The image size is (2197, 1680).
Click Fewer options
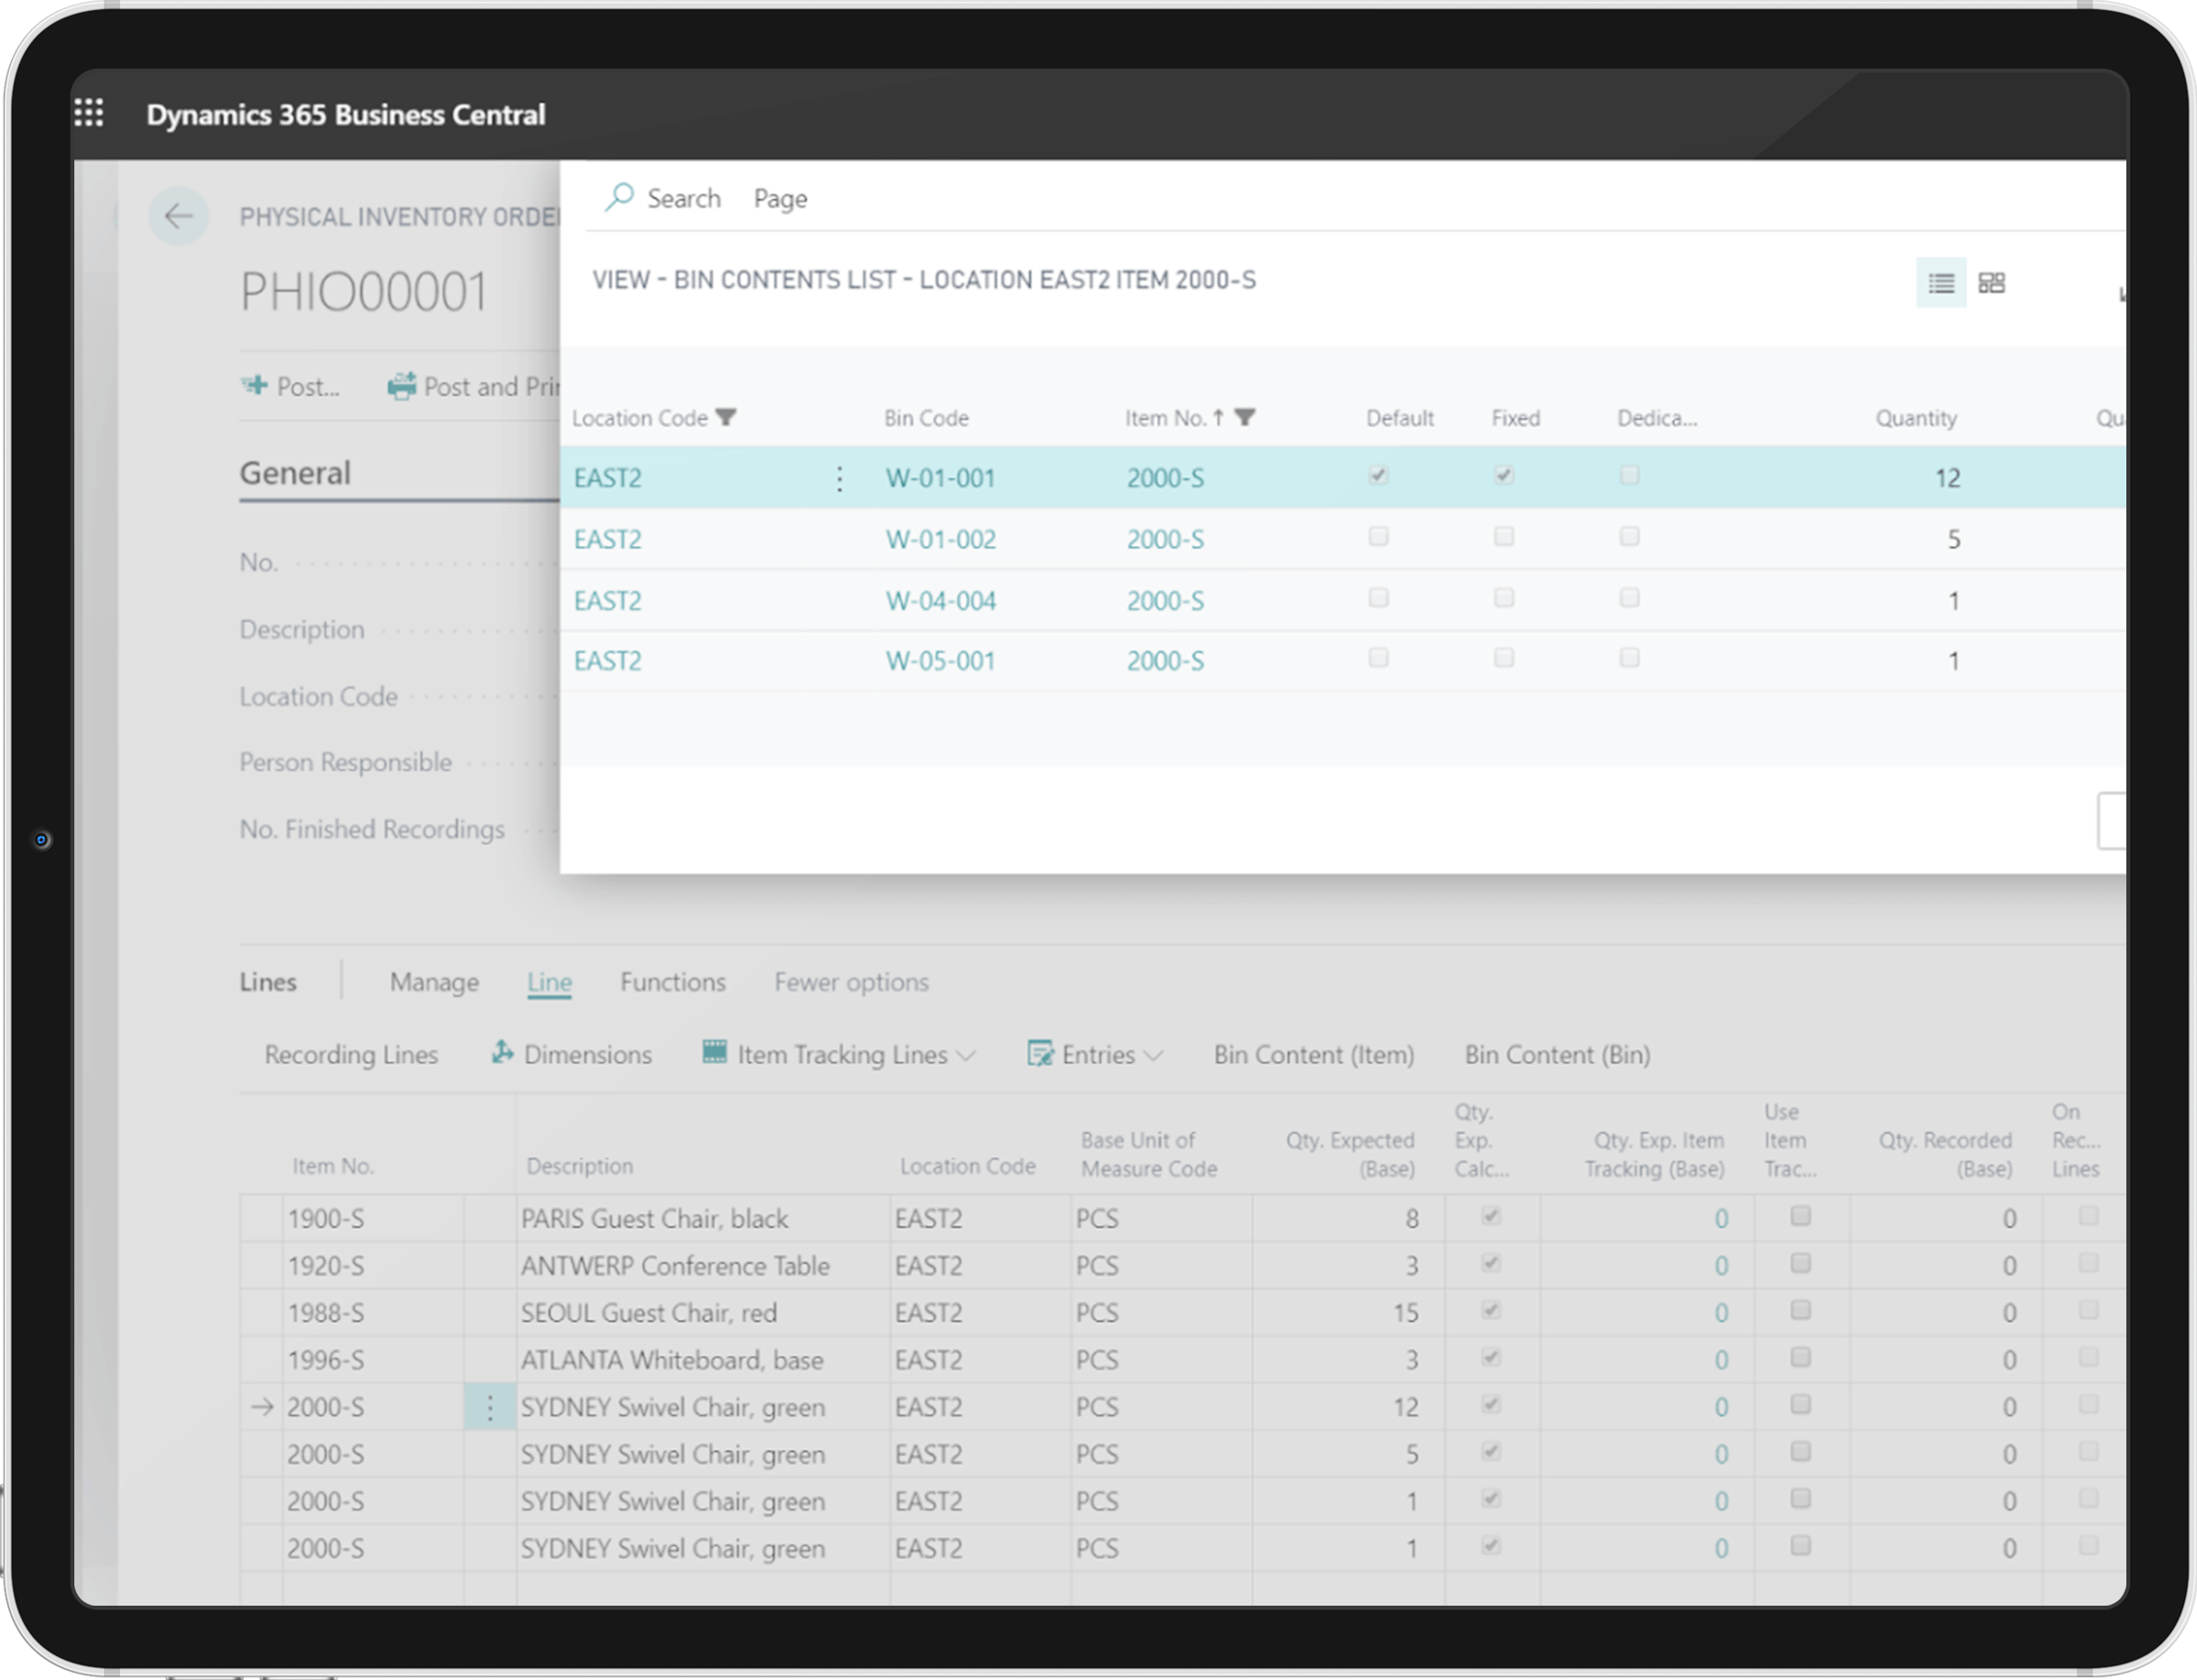[x=851, y=982]
